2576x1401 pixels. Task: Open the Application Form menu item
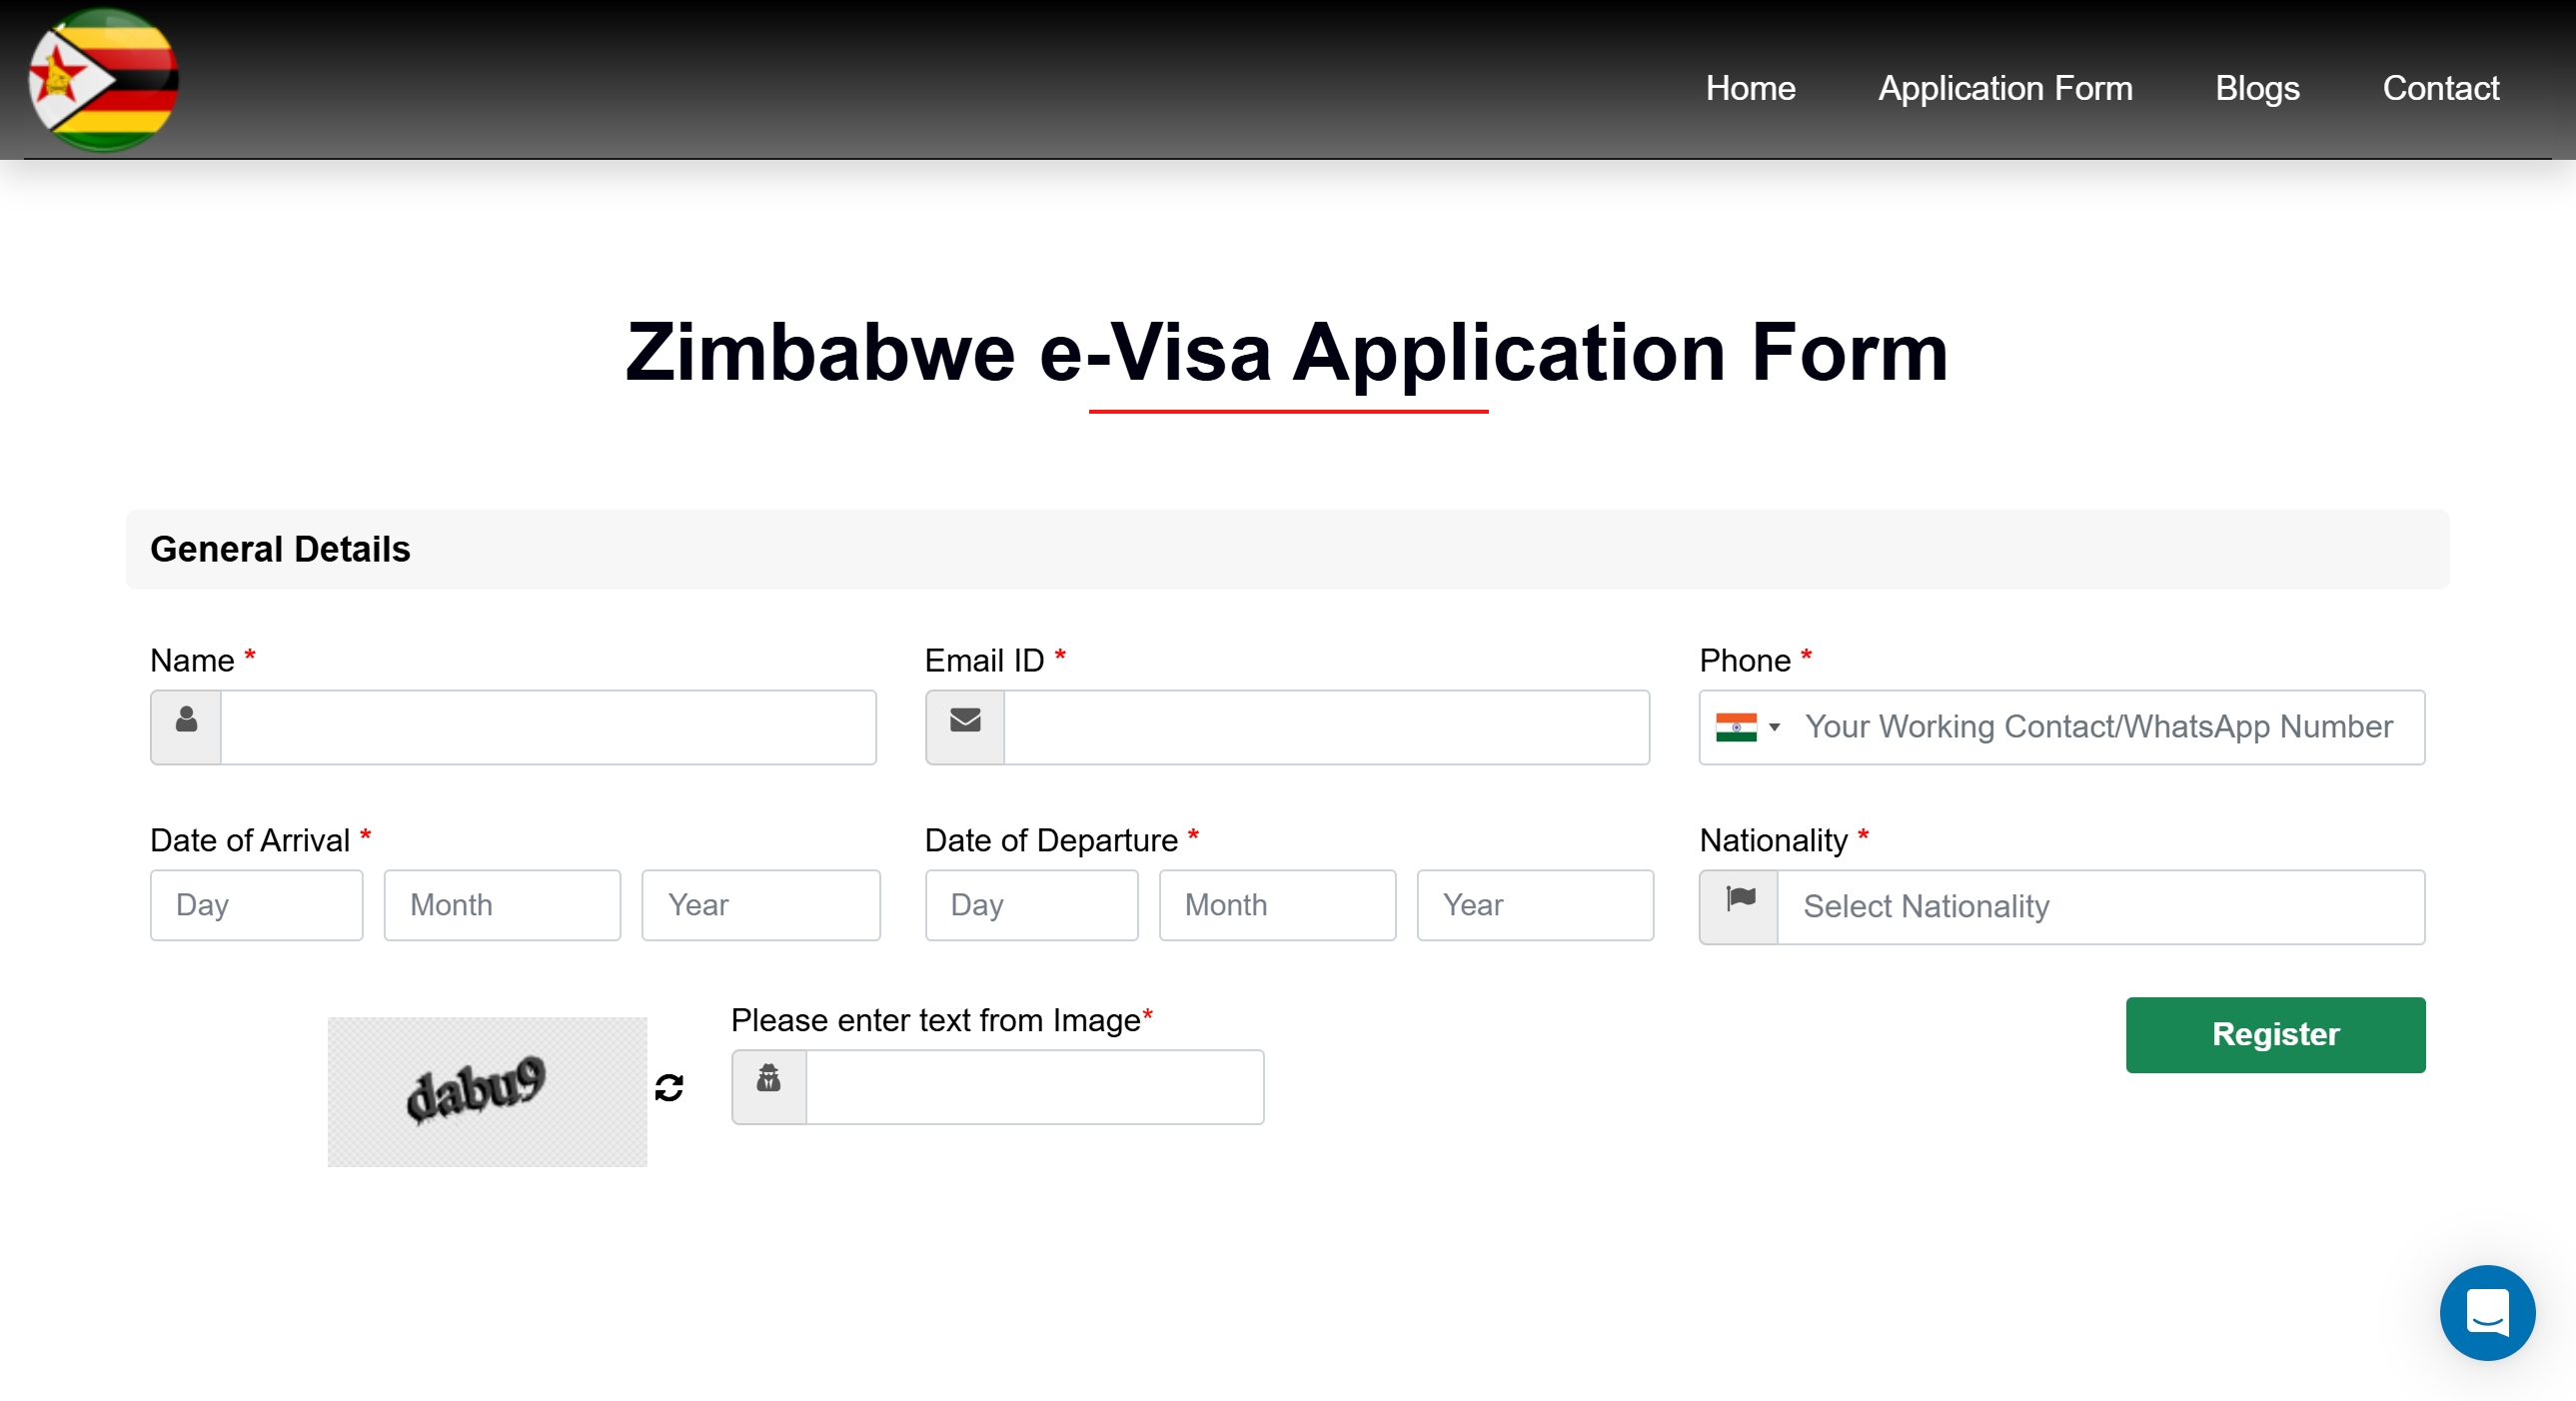[x=2005, y=88]
